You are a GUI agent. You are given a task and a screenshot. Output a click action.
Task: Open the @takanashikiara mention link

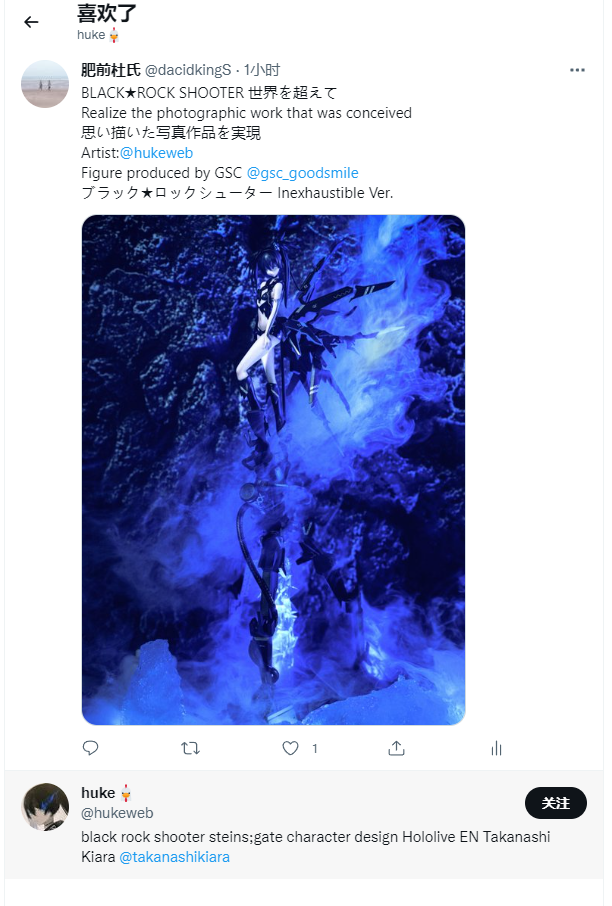(x=175, y=857)
